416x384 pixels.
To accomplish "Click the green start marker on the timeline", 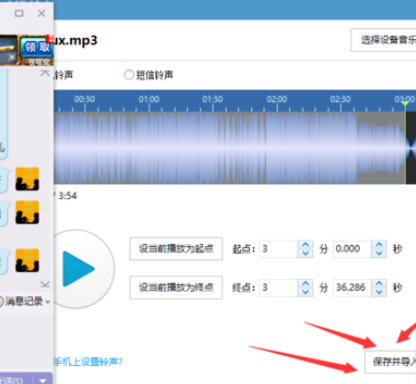I will [405, 104].
